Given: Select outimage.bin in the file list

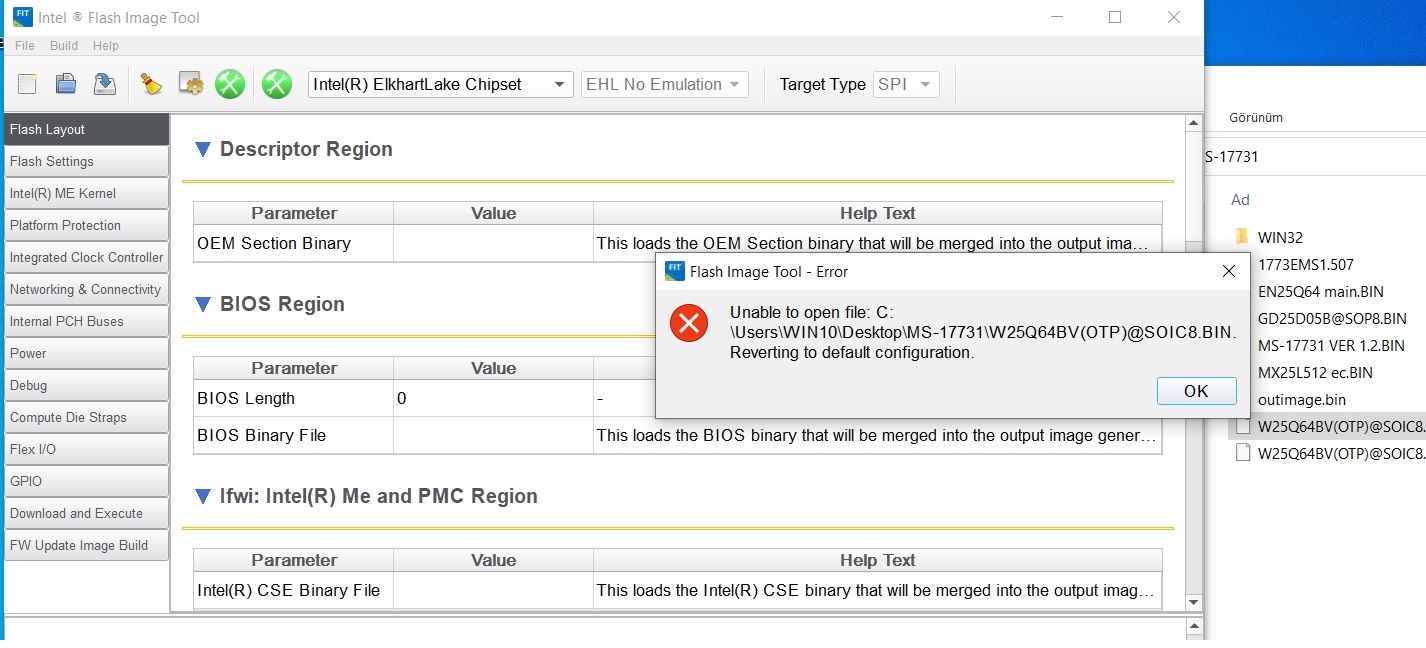Looking at the screenshot, I should coord(1301,399).
